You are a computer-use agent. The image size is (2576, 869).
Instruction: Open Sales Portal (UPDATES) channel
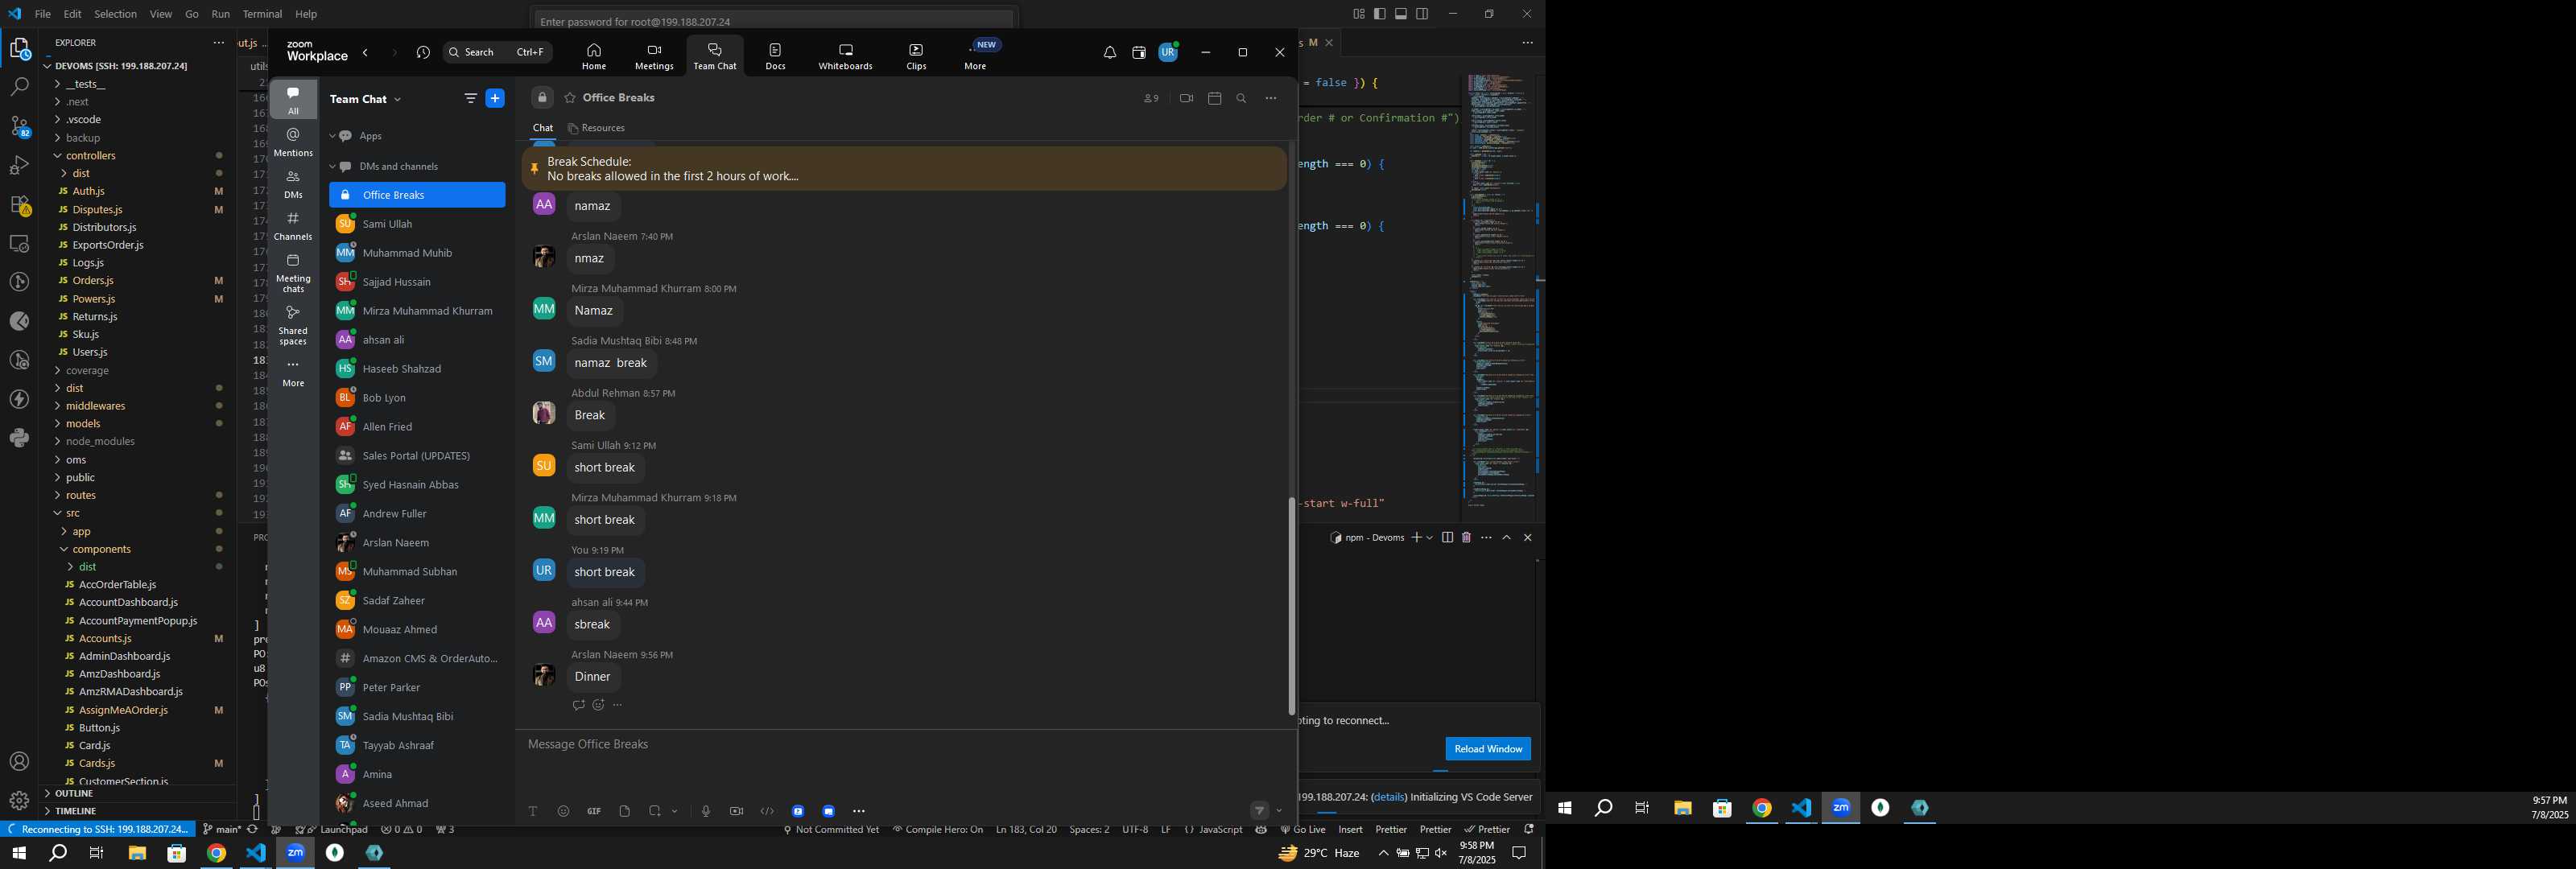pyautogui.click(x=417, y=456)
